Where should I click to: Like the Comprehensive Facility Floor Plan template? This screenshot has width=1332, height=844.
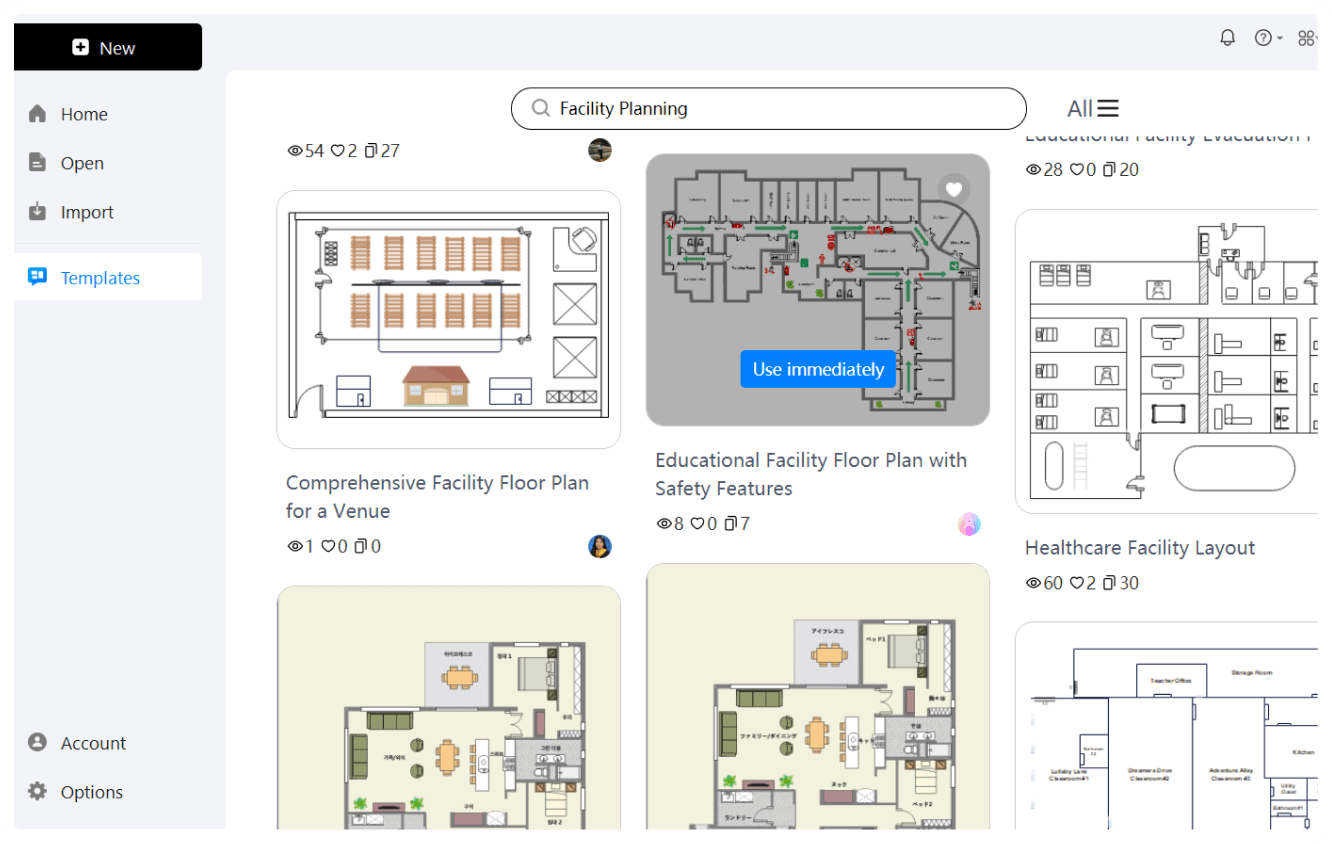pyautogui.click(x=328, y=546)
